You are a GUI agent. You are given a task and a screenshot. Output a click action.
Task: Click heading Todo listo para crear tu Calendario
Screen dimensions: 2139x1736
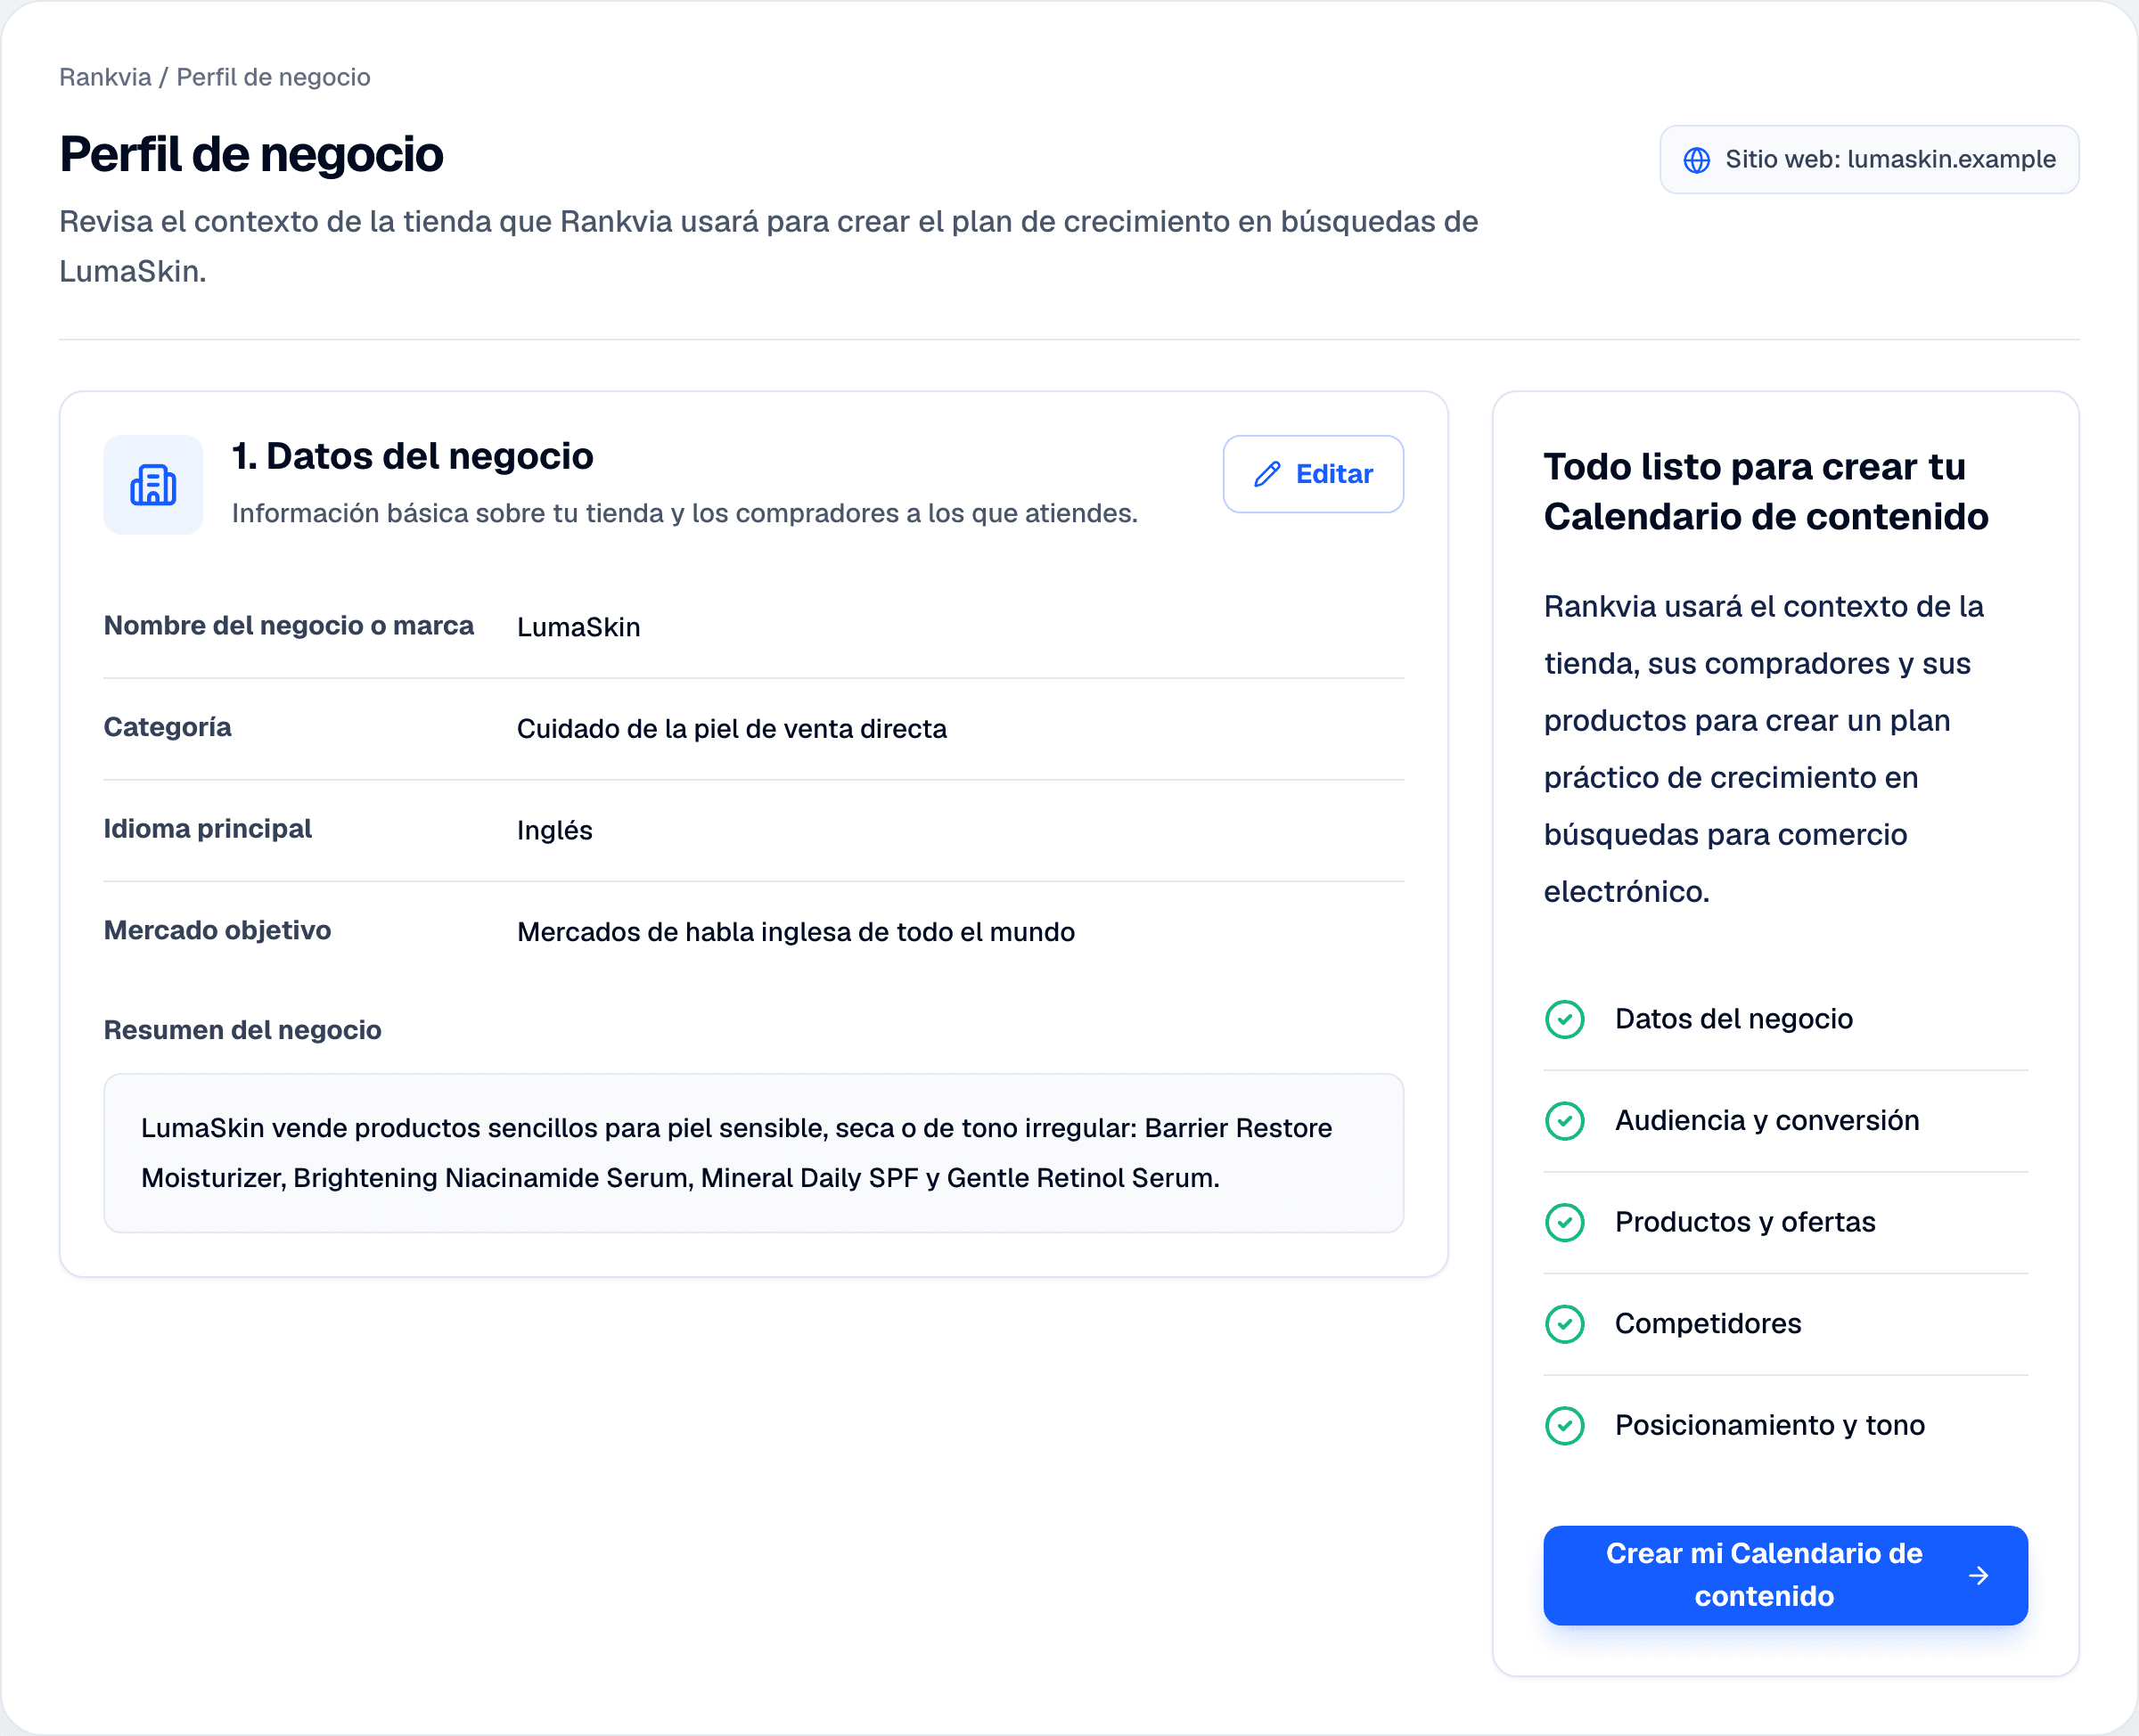pos(1766,492)
